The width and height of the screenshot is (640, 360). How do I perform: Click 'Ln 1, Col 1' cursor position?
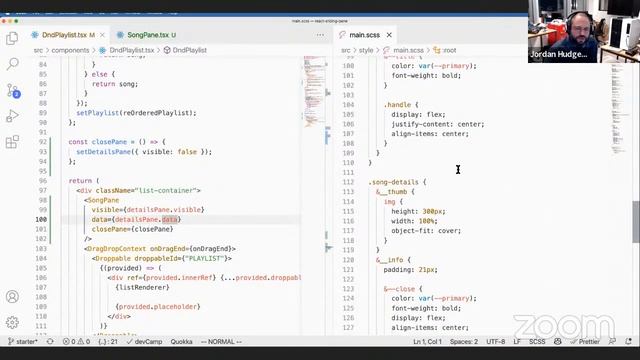click(427, 342)
